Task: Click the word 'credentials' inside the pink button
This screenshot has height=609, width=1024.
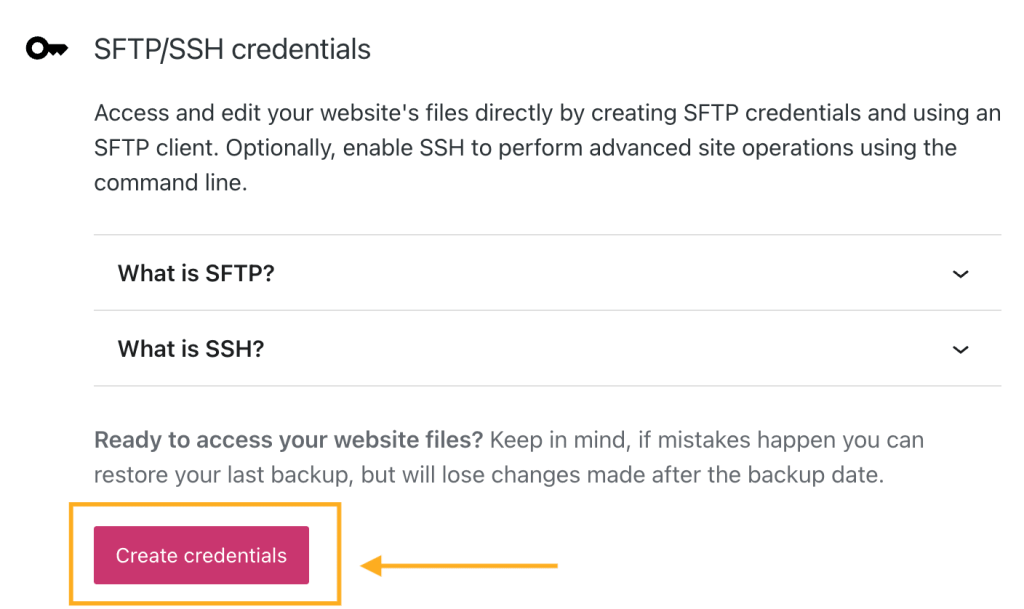Action: pyautogui.click(x=235, y=555)
